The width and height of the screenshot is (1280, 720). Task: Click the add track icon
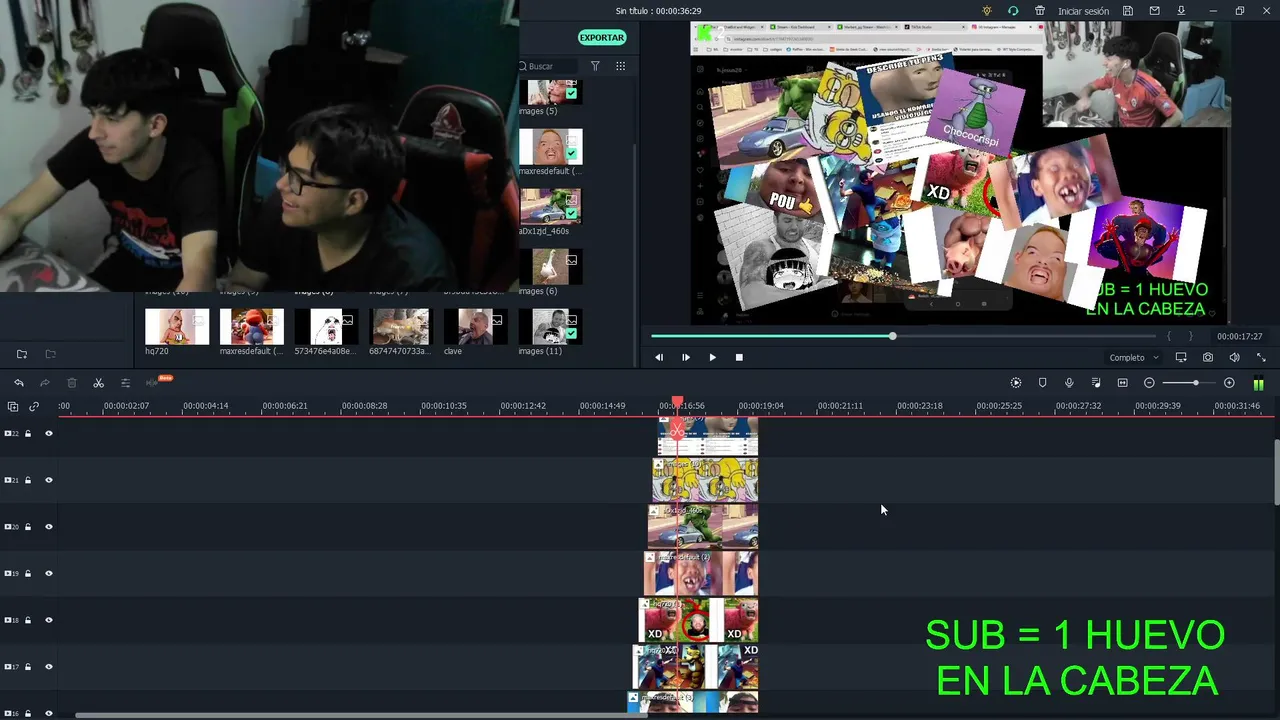(x=13, y=407)
